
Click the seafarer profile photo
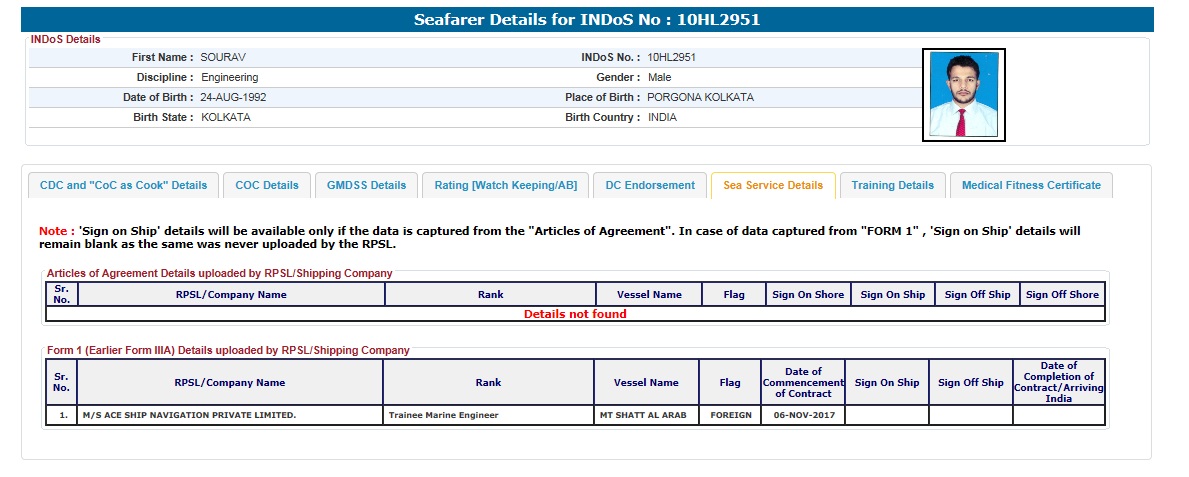[x=963, y=95]
